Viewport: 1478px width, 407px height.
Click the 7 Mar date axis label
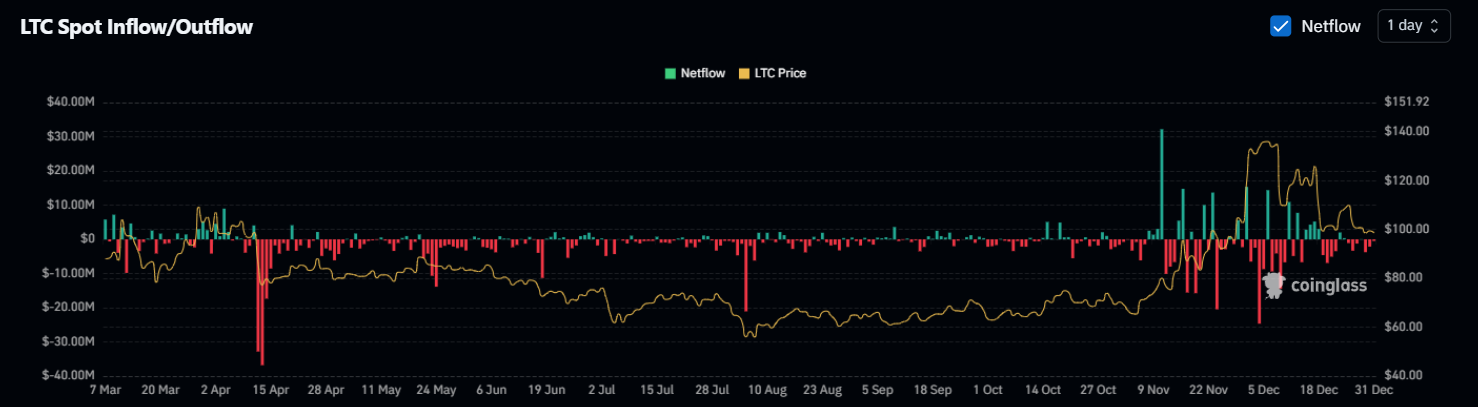[x=105, y=389]
